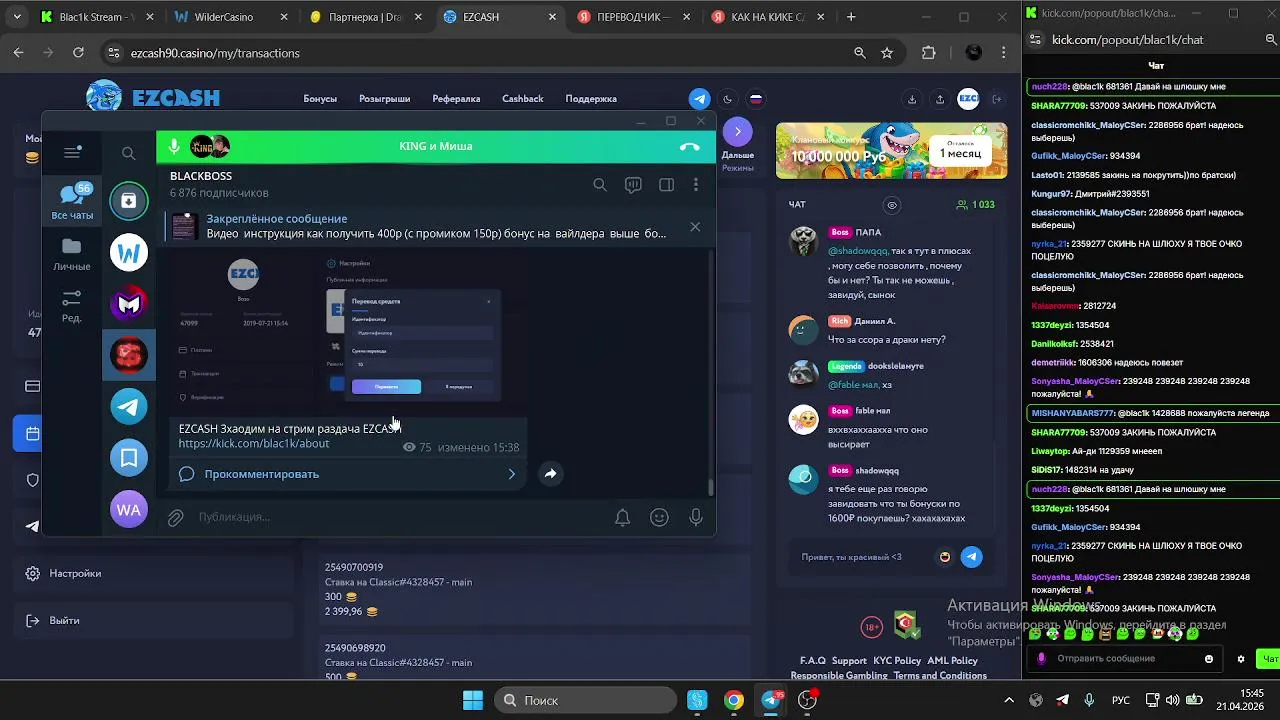This screenshot has height=720, width=1280.
Task: Open the archived chats icon in Telegram
Action: tap(129, 201)
